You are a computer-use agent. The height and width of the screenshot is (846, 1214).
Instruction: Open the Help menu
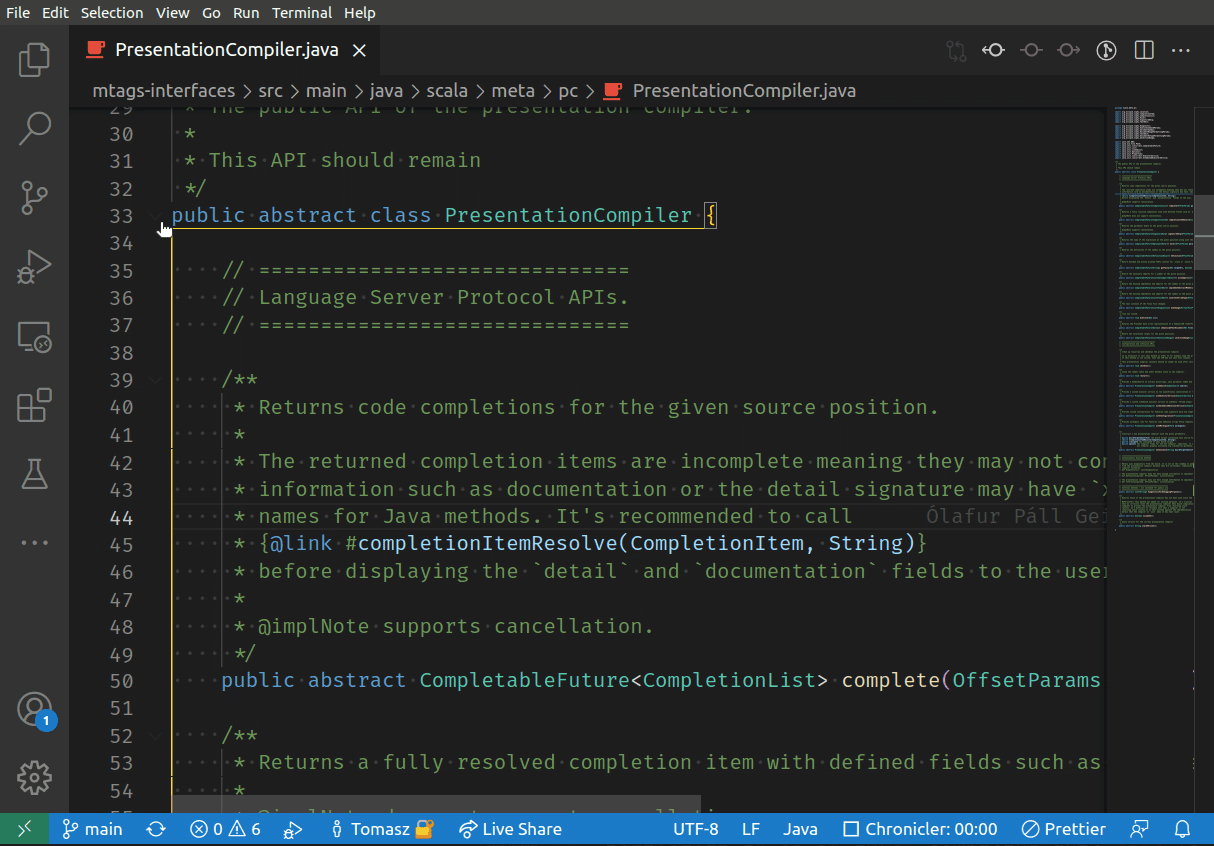[359, 13]
